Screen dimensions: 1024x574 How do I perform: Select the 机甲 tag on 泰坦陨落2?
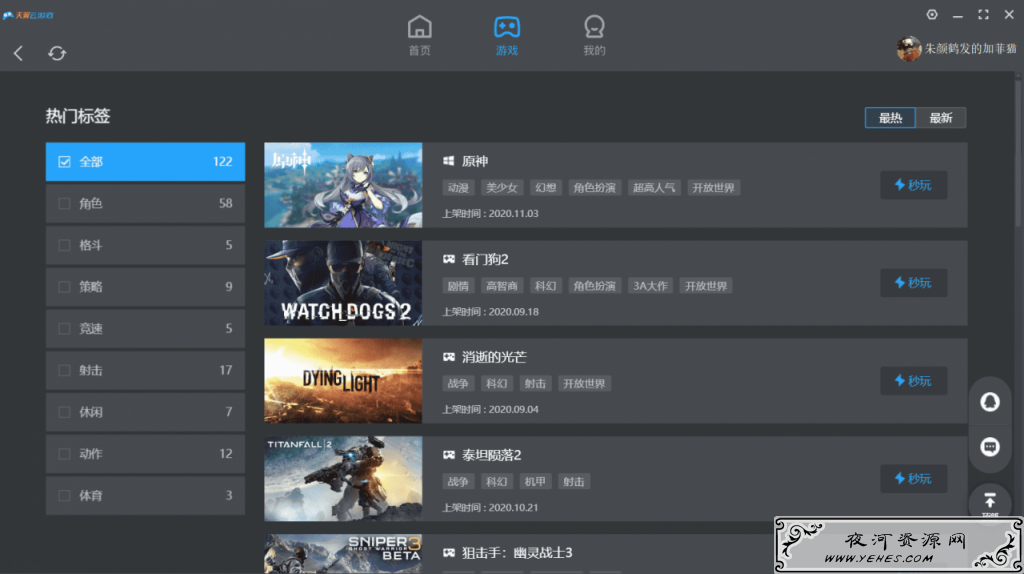[x=535, y=482]
